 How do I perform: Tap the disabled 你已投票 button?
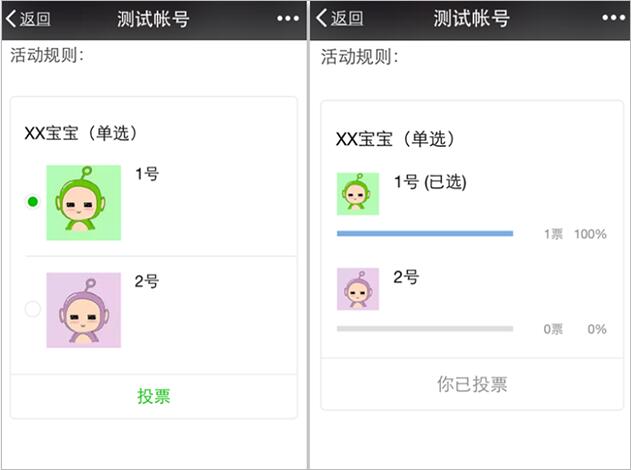471,384
